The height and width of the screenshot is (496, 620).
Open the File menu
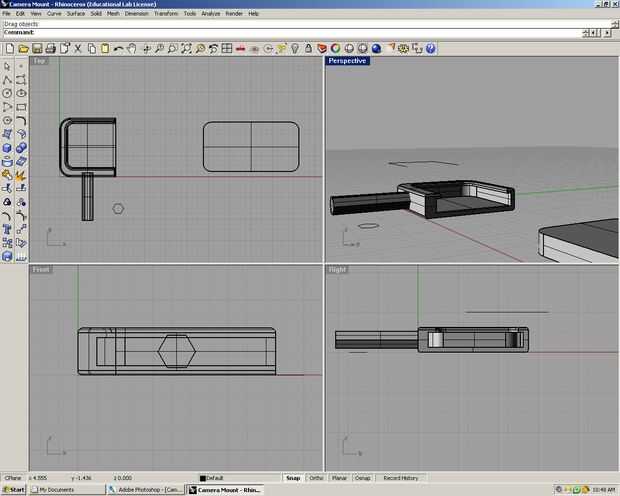click(x=6, y=13)
